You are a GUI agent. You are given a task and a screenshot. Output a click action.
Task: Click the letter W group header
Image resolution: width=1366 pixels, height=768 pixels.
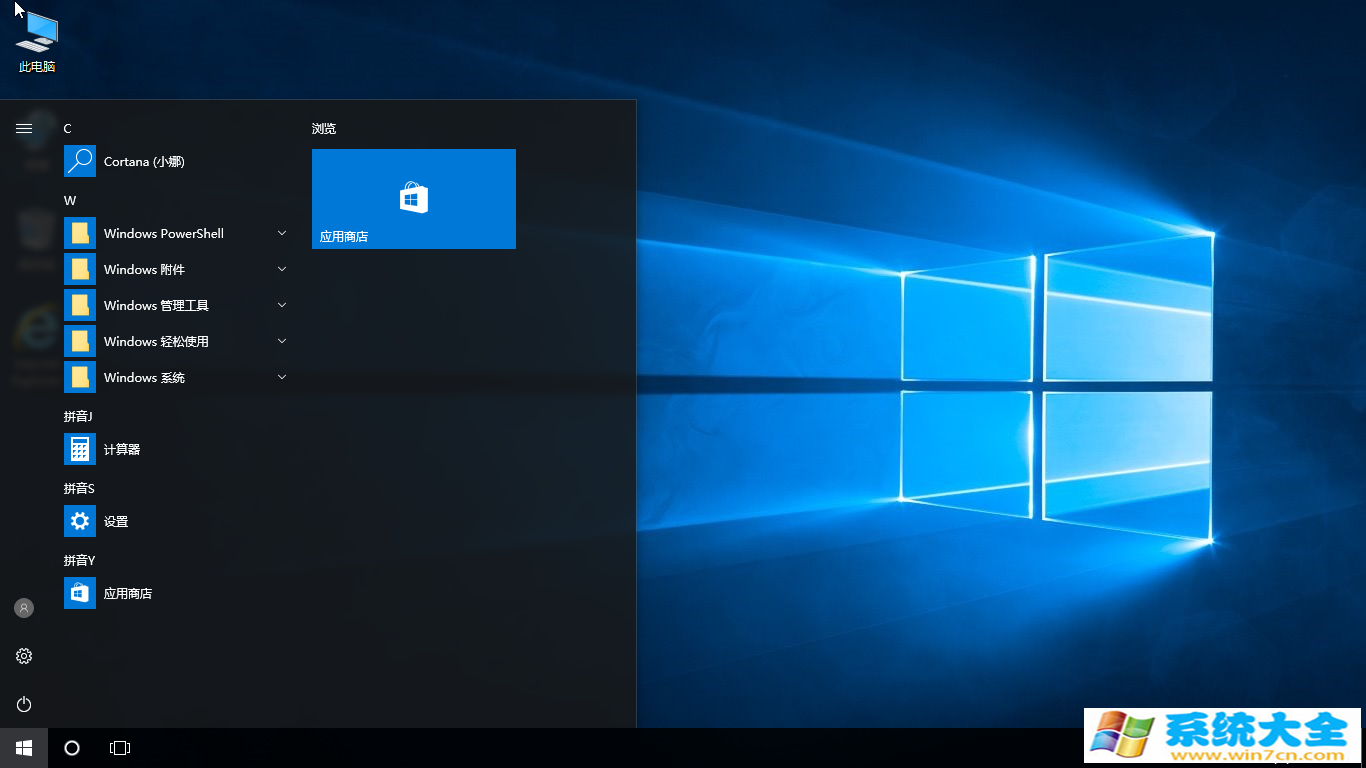click(70, 200)
